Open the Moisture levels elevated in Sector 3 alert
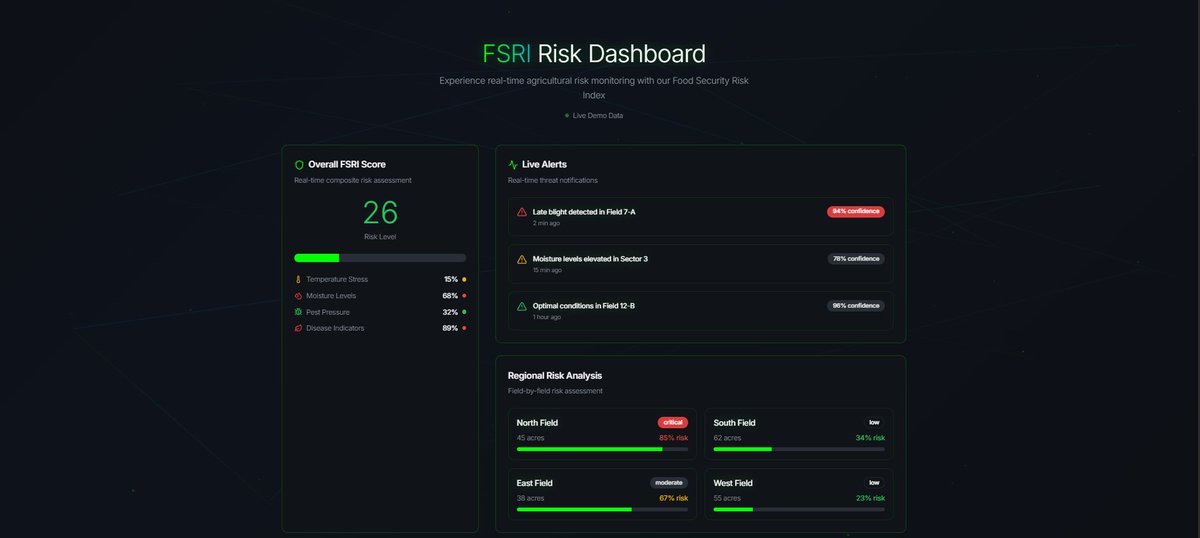 701,263
